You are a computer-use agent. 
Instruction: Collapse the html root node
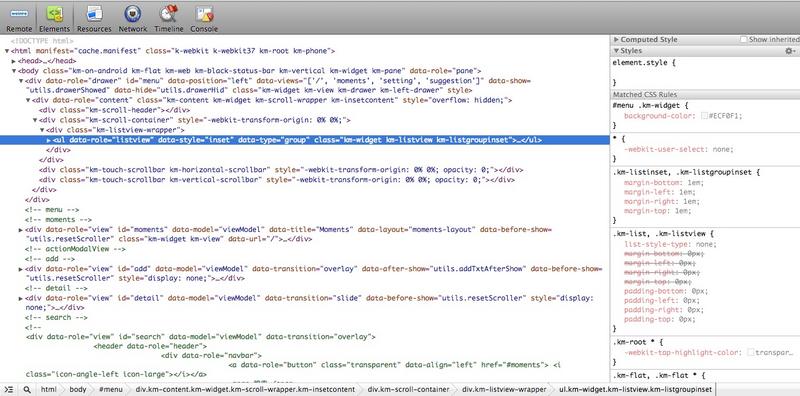[x=7, y=51]
